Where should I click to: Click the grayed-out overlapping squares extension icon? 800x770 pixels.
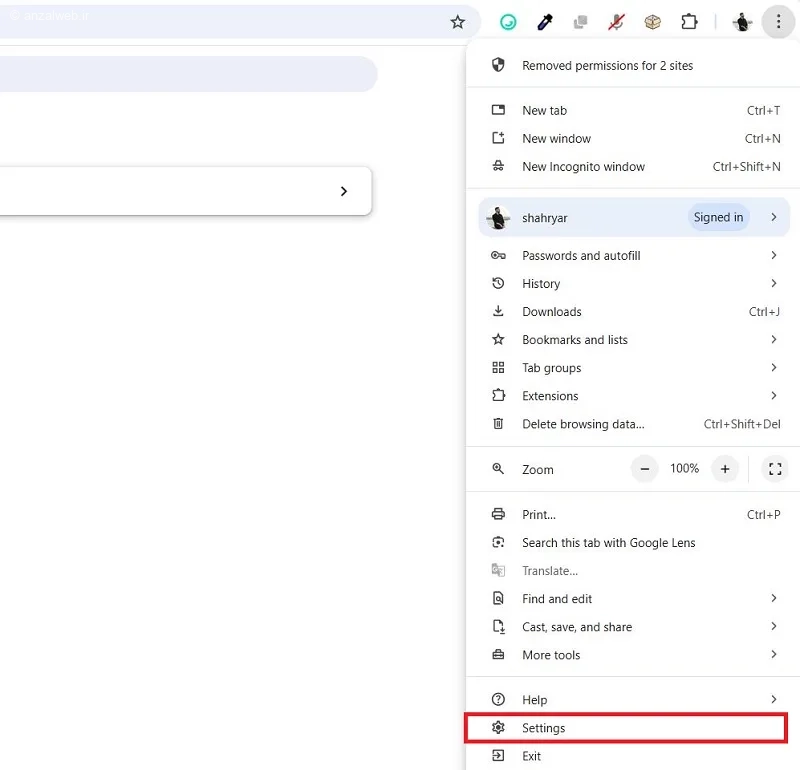point(580,22)
